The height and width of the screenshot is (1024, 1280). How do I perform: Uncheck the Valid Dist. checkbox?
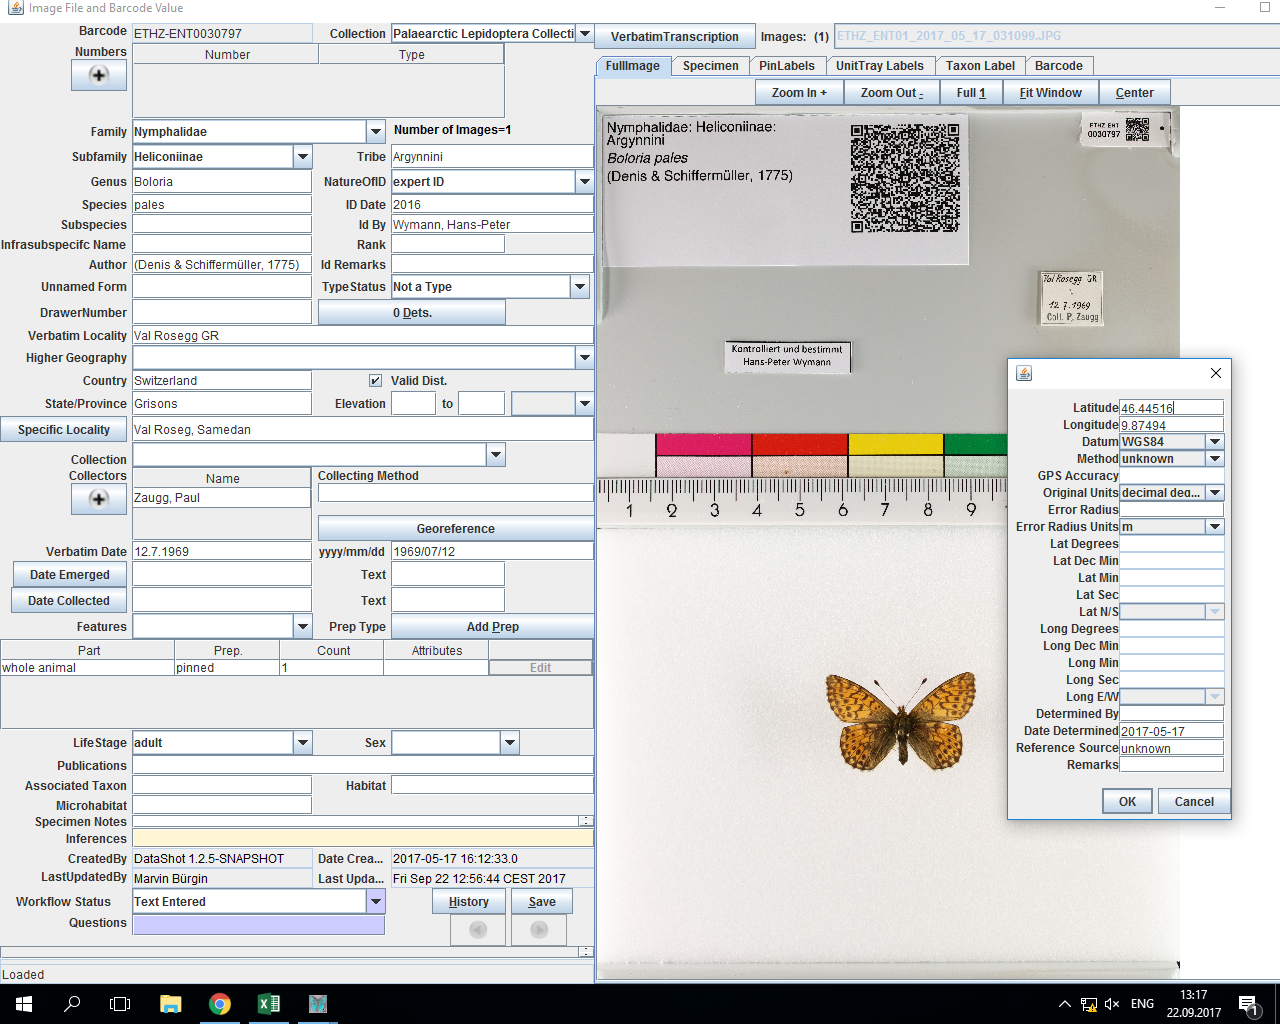click(375, 380)
